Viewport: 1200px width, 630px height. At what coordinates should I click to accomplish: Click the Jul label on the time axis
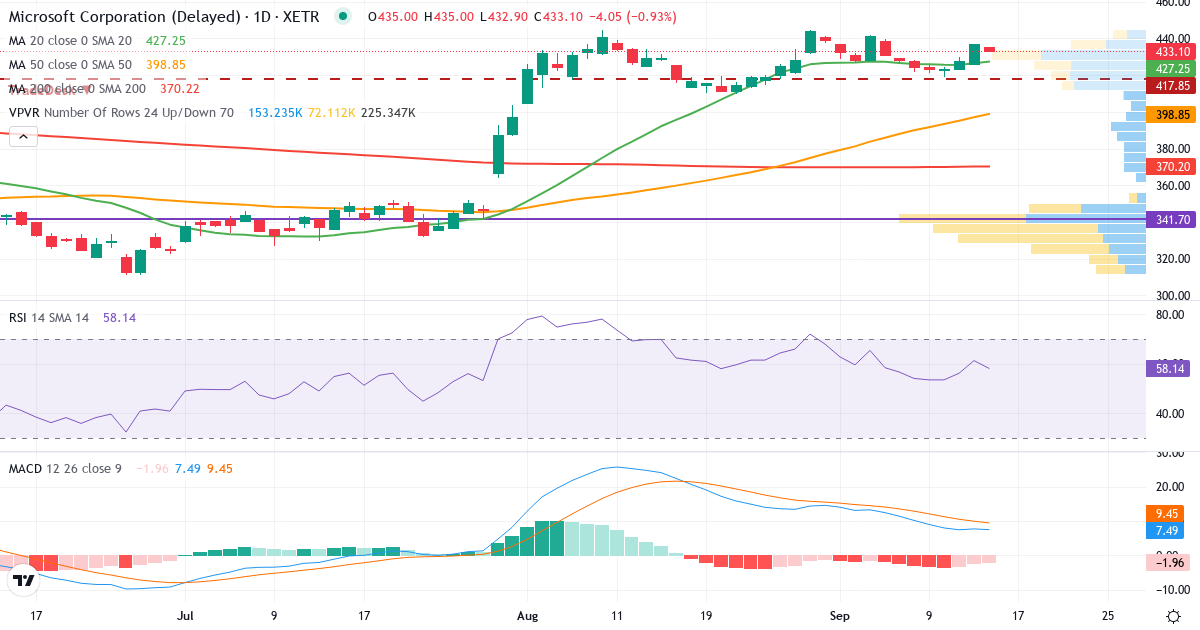[x=184, y=616]
